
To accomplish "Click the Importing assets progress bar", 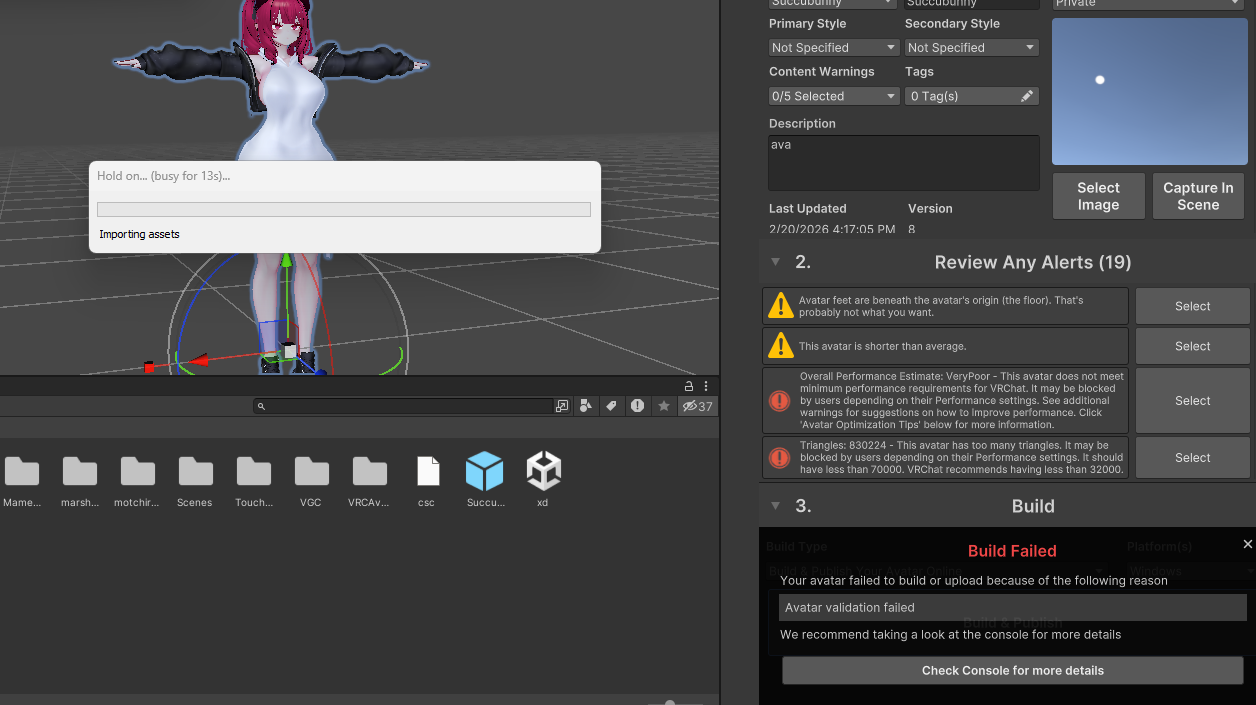I will click(x=344, y=209).
